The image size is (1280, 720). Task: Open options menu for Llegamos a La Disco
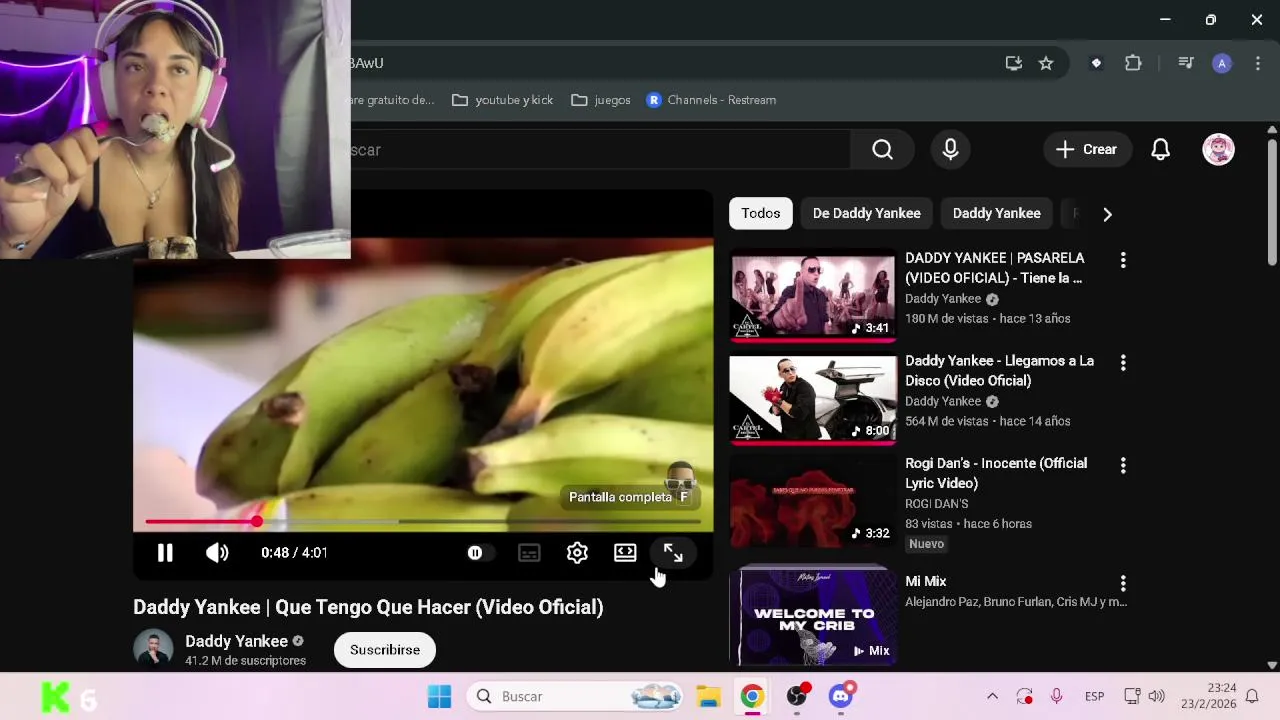click(x=1123, y=363)
